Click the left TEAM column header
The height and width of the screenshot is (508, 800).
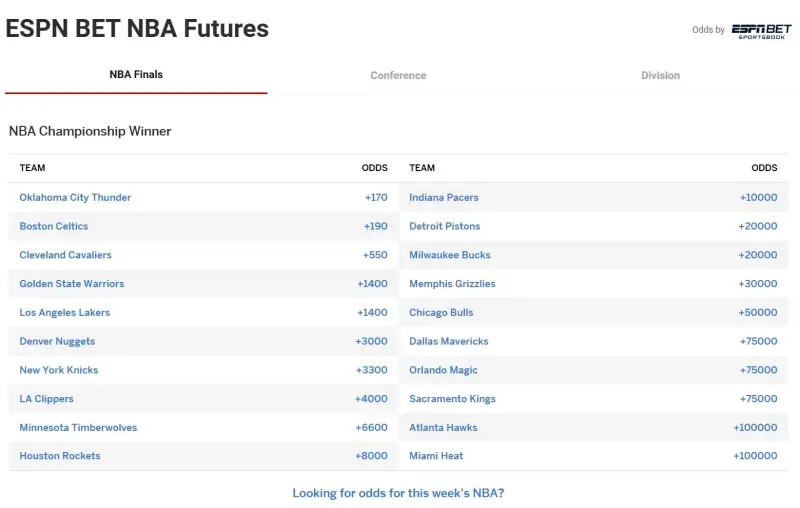32,168
